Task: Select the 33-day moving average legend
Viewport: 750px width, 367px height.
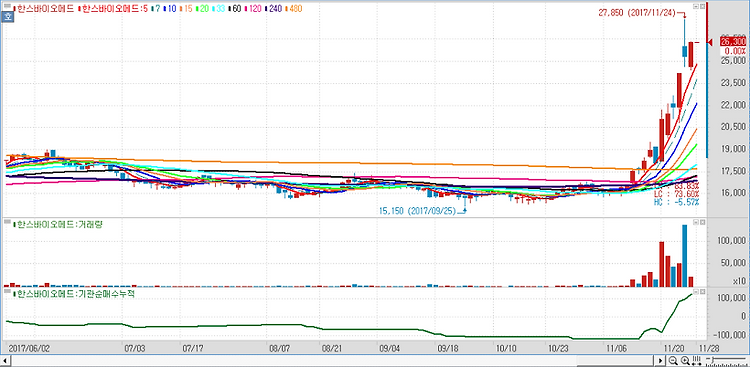Action: (x=219, y=9)
